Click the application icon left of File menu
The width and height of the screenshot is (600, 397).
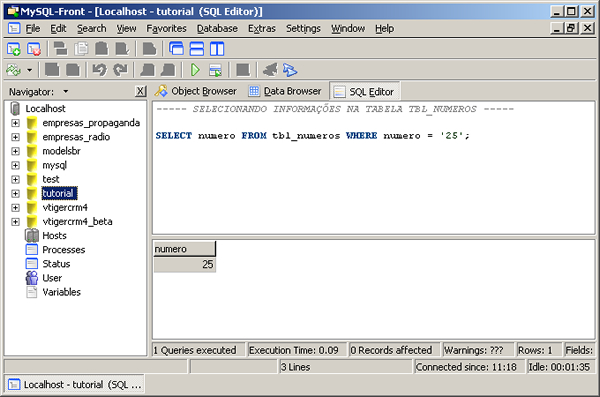click(14, 29)
